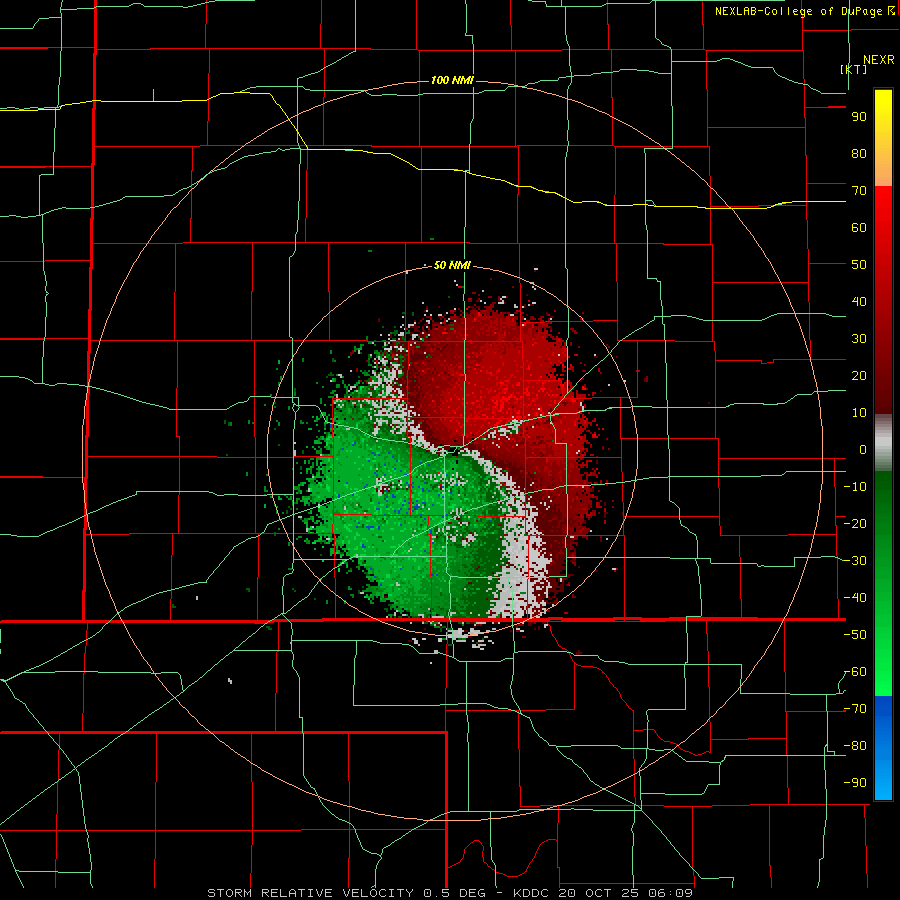Click the positive 20 knot scale value

pyautogui.click(x=859, y=376)
